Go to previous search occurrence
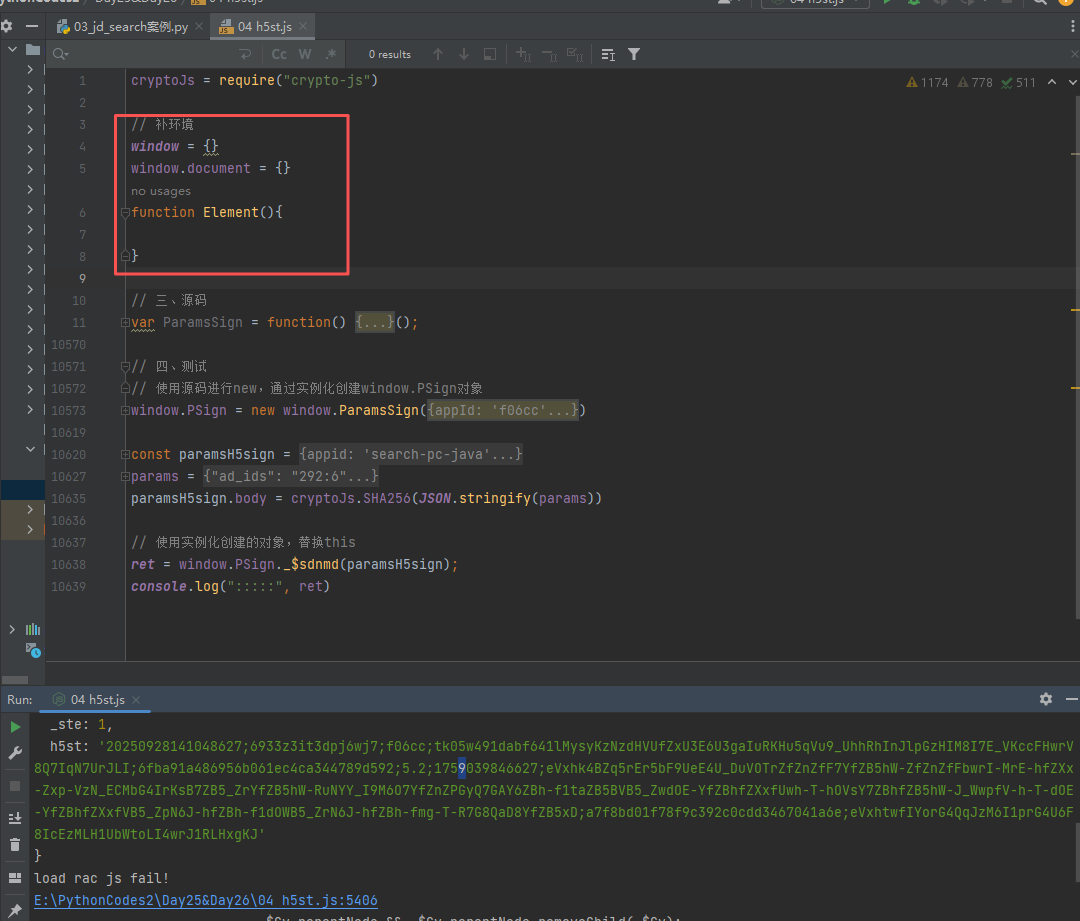 point(438,54)
